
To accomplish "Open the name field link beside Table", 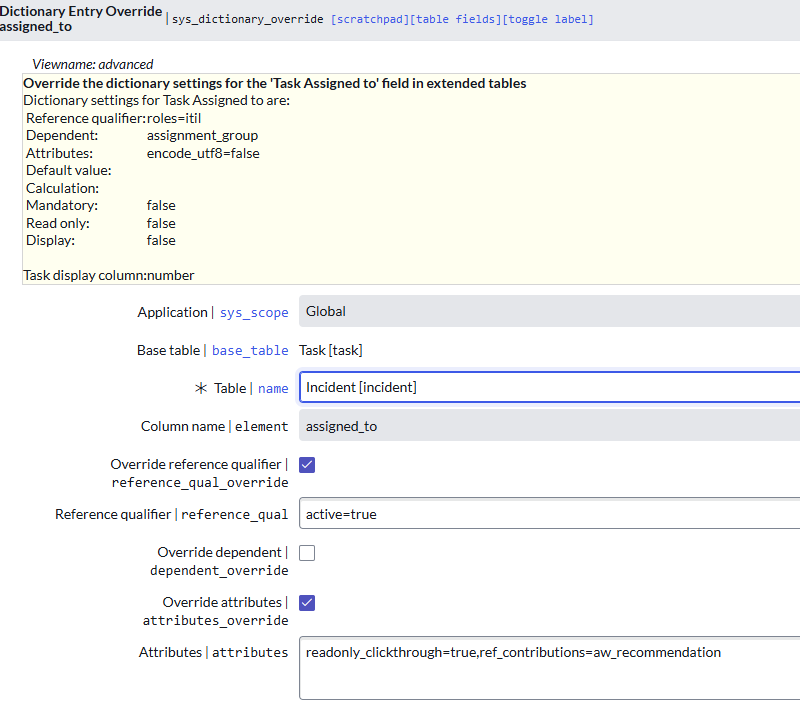I will 273,388.
